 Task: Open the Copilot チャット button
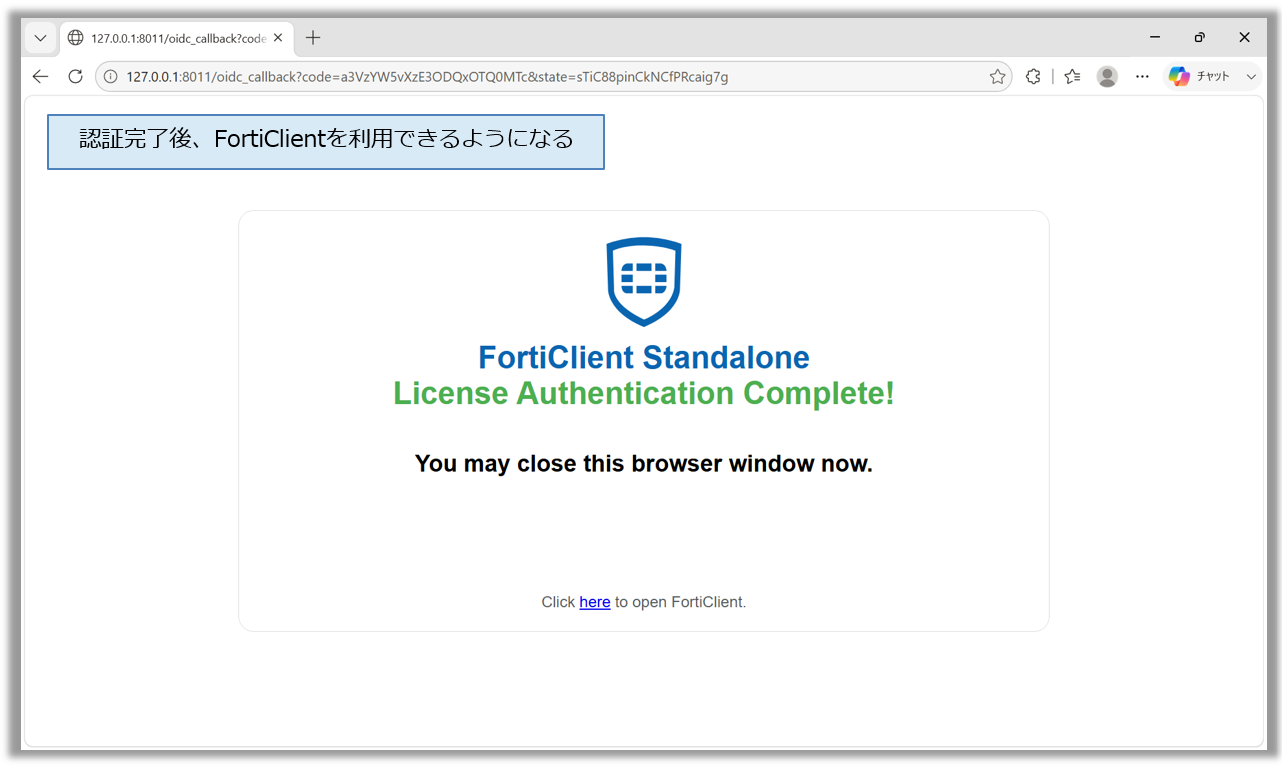[x=1200, y=77]
